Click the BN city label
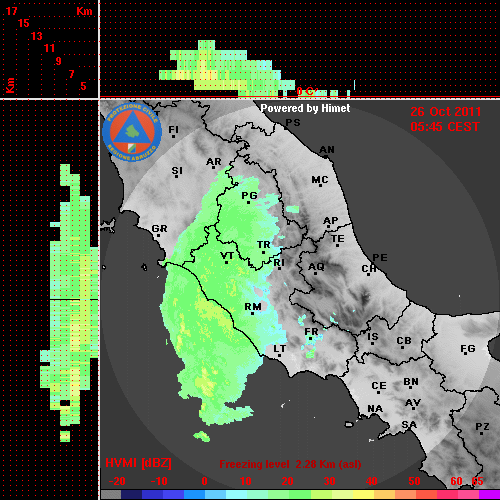Screen dimensions: 500x500 411,382
